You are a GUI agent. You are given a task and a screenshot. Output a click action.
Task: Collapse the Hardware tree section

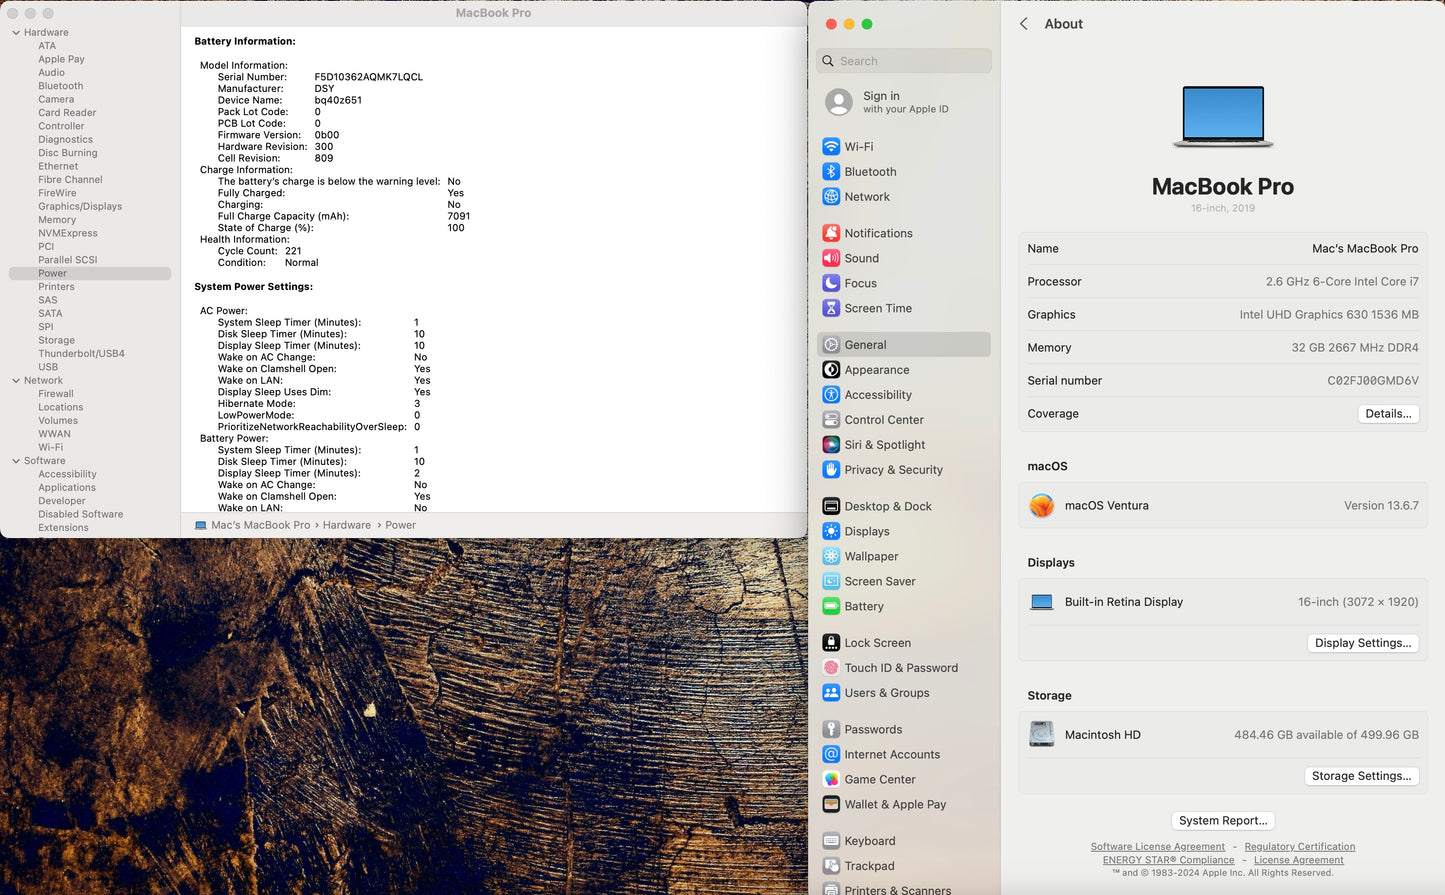click(x=16, y=33)
